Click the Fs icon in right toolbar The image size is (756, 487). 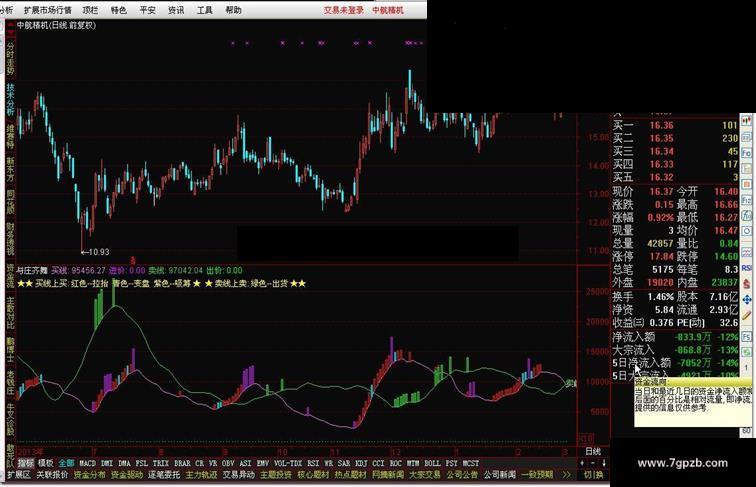pos(746,336)
